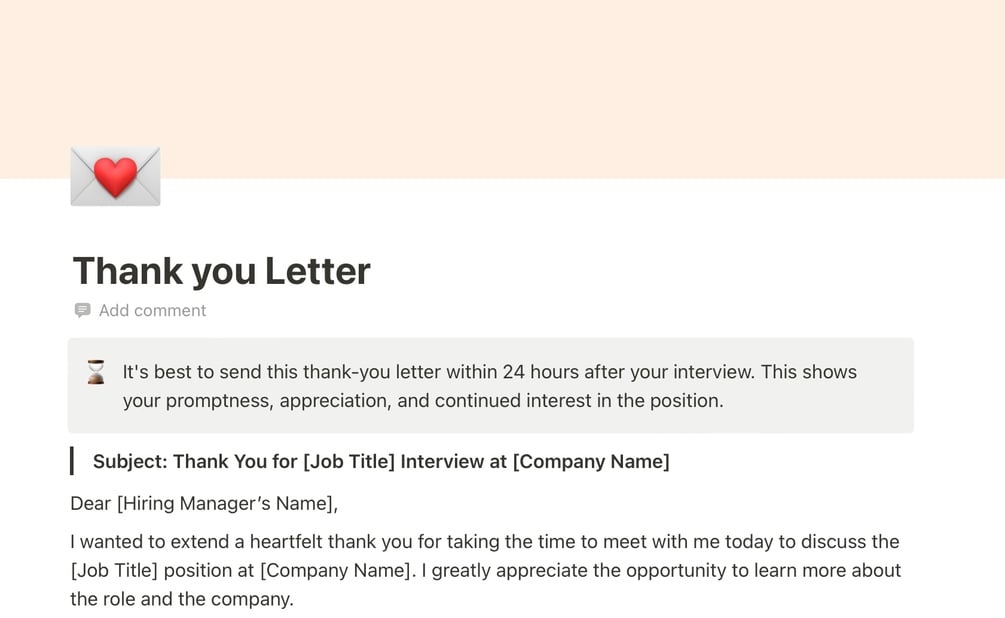Screen dimensions: 1005x618
Task: Click the vertical quote bar beside Subject
Action: [72, 462]
